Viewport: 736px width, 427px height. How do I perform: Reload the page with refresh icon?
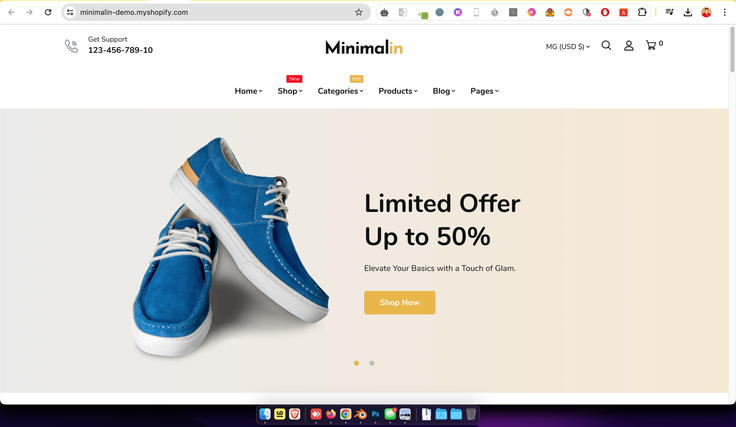click(x=48, y=12)
